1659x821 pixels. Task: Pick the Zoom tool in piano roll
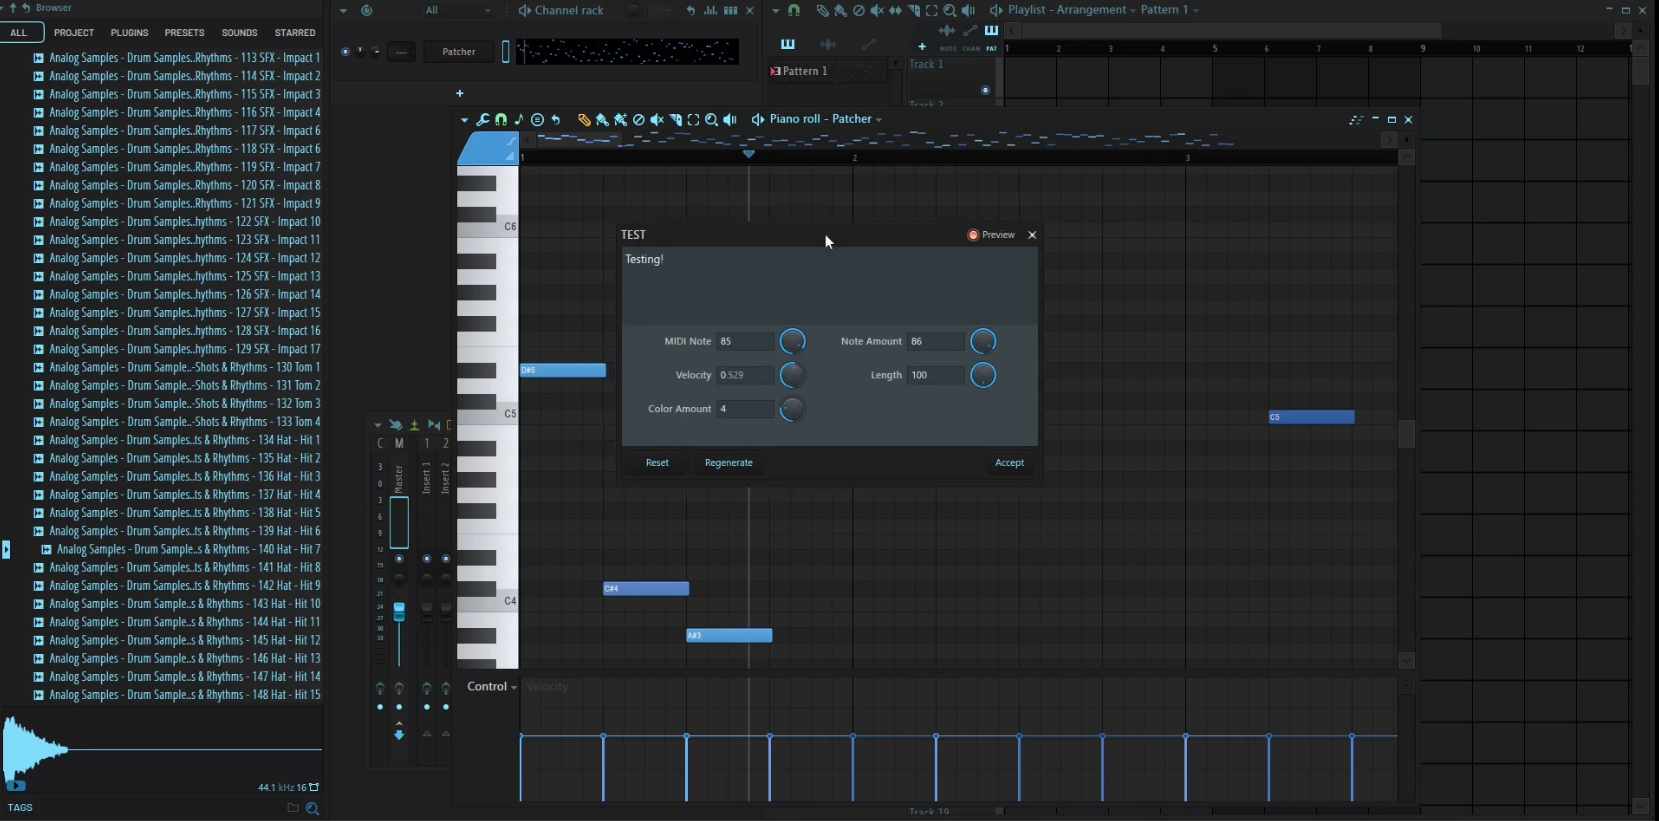[711, 120]
